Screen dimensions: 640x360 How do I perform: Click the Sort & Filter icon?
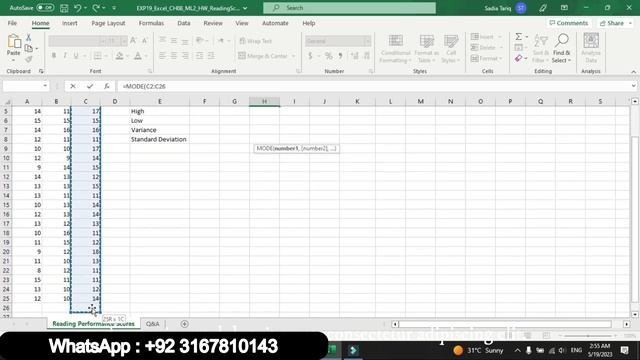540,48
